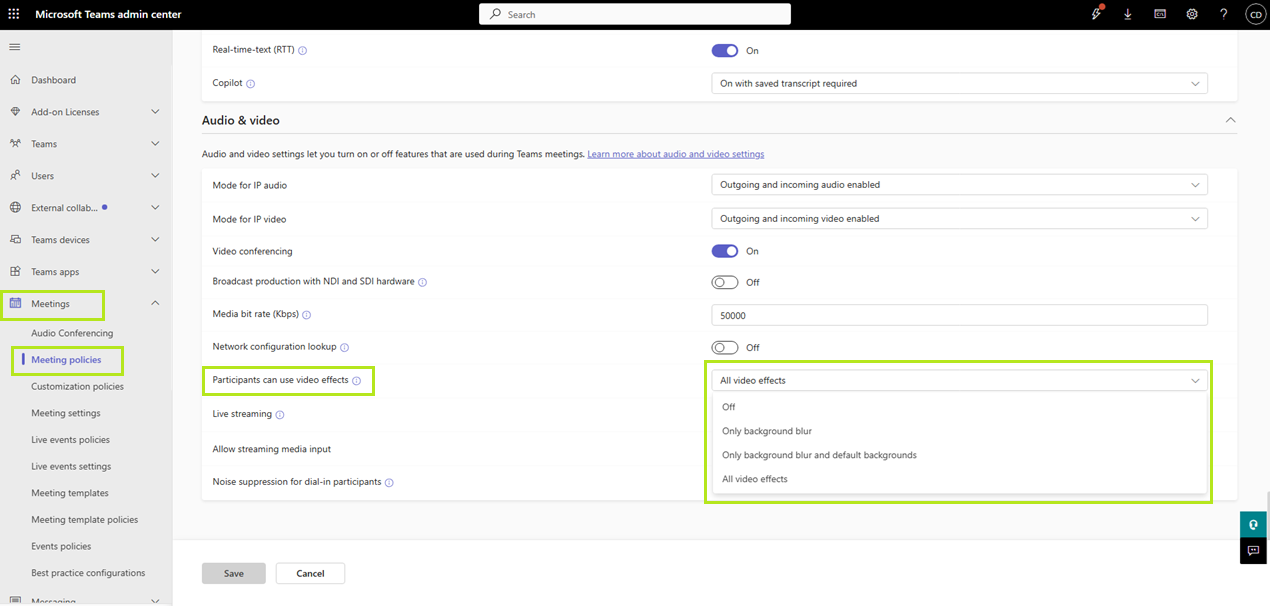Select Off in video effects list
Viewport: 1270px width, 606px height.
click(x=959, y=407)
